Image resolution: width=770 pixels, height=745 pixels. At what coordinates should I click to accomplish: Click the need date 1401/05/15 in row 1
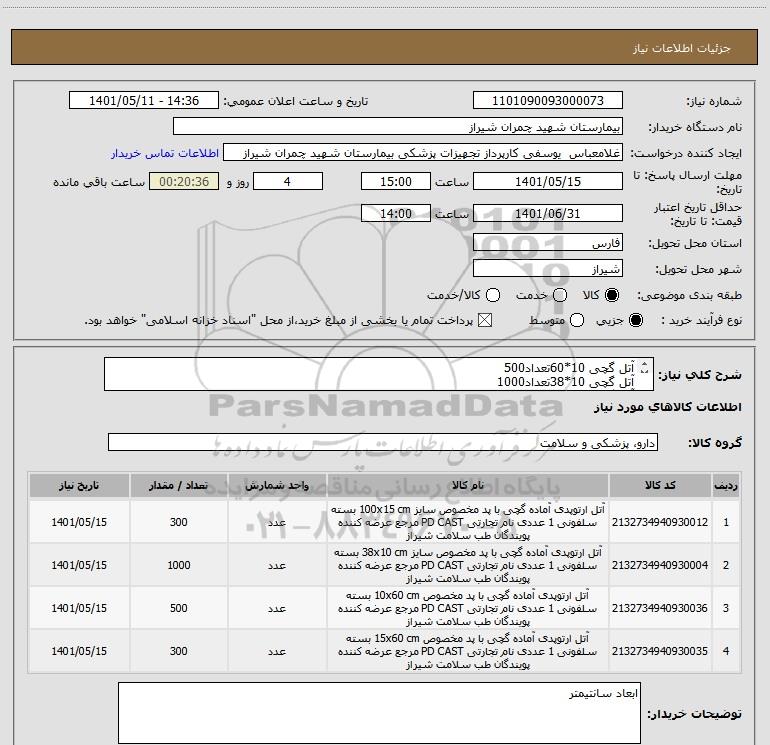(x=79, y=522)
